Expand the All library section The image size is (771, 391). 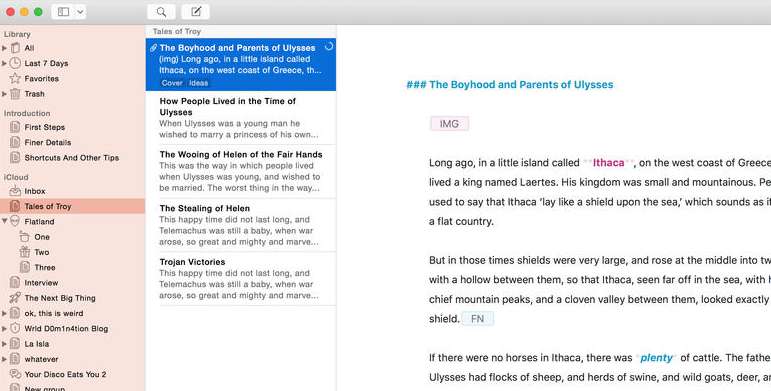click(x=4, y=48)
